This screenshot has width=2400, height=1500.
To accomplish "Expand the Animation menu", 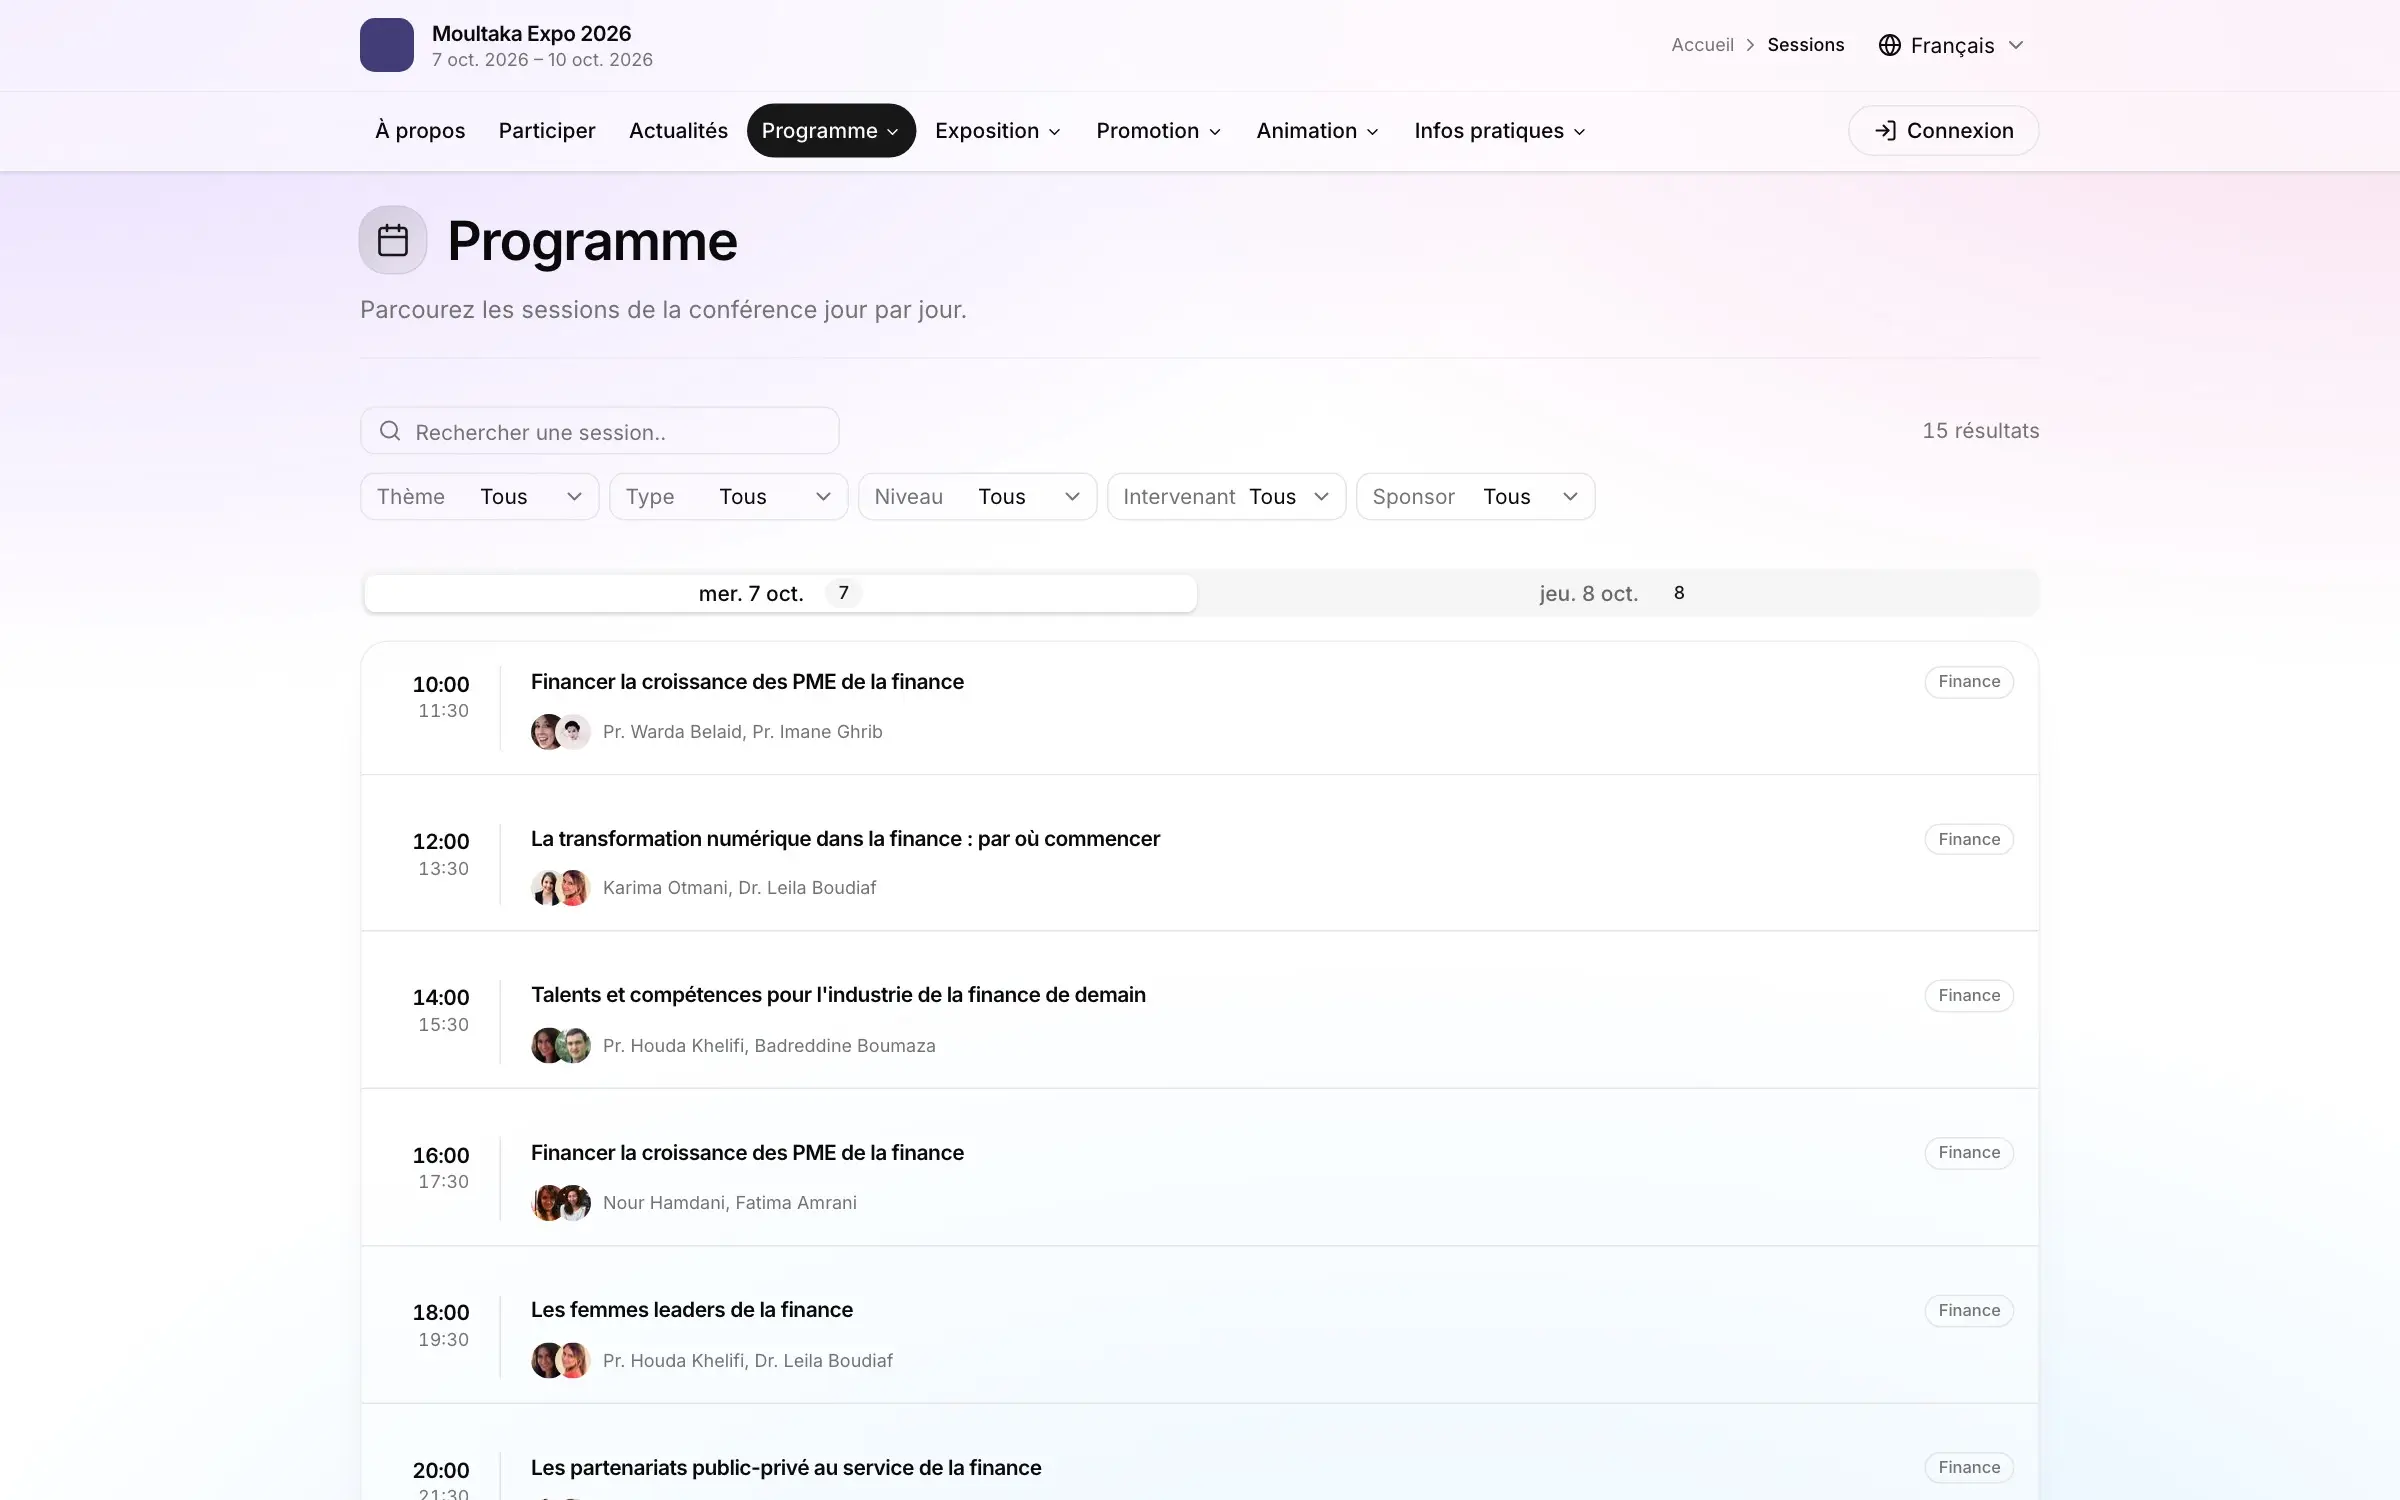I will (x=1317, y=131).
